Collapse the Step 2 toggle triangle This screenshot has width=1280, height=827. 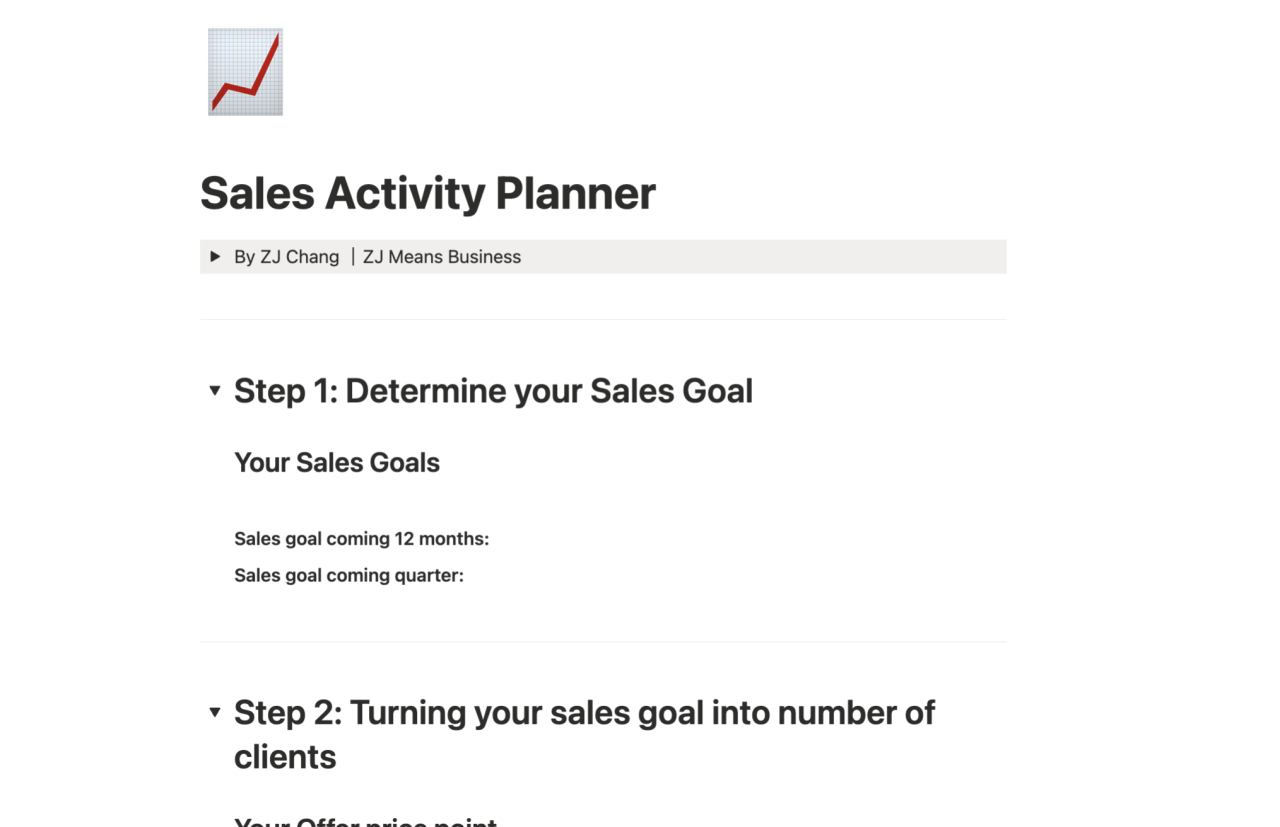215,713
